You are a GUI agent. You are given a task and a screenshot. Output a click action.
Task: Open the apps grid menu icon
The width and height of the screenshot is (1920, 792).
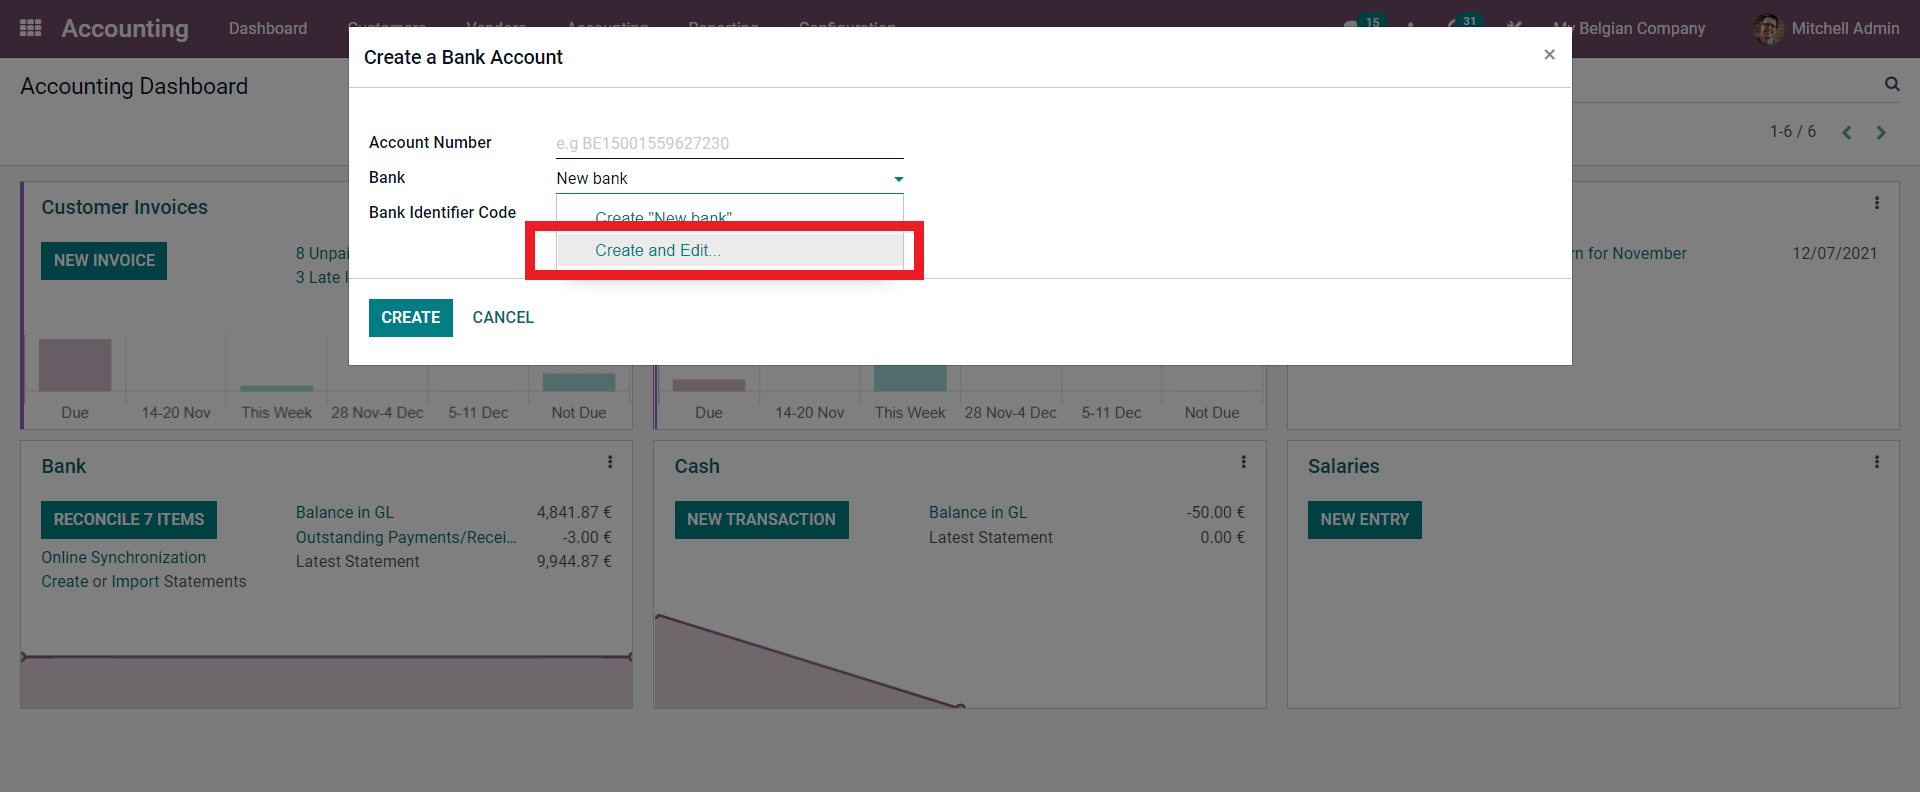pyautogui.click(x=30, y=28)
